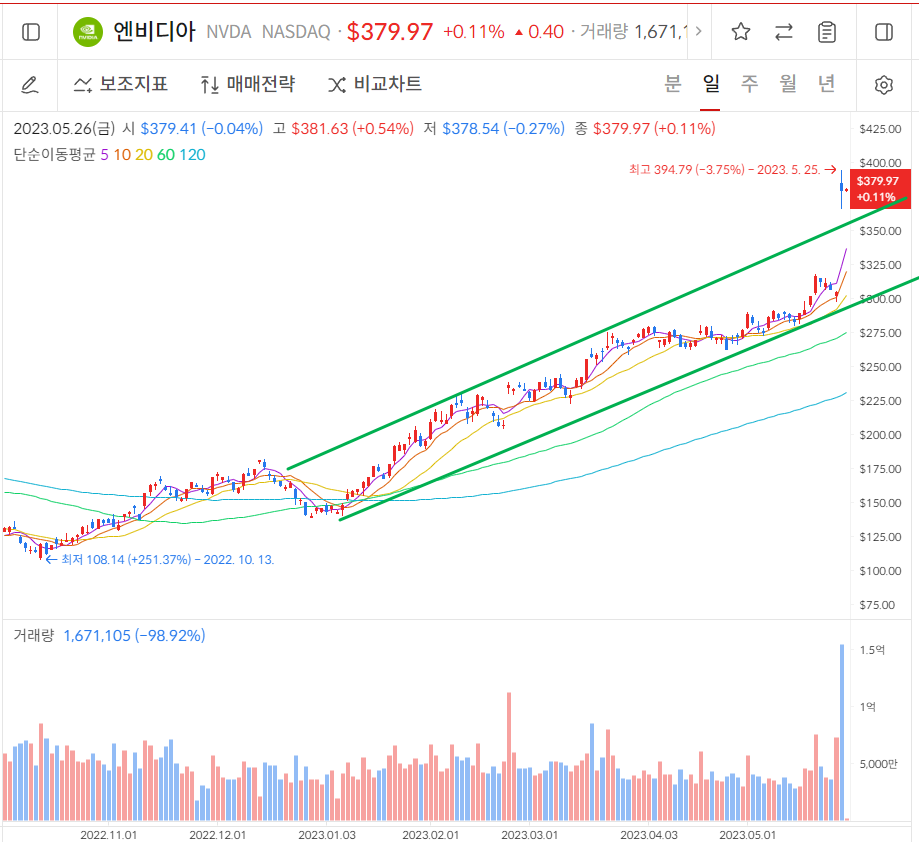919x842 pixels.
Task: Click the $425.00 price axis label
Action: pyautogui.click(x=880, y=129)
